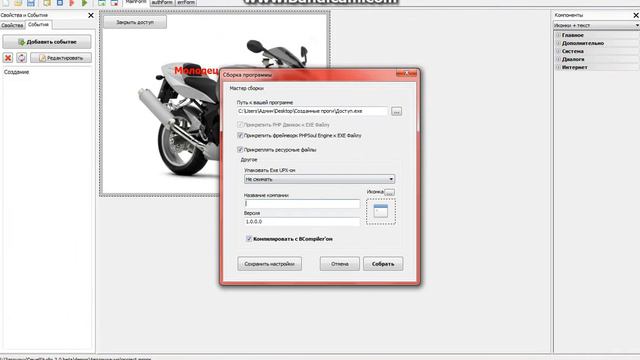Screen dimensions: 640x360
Task: Open the authForm tab
Action: click(162, 2)
